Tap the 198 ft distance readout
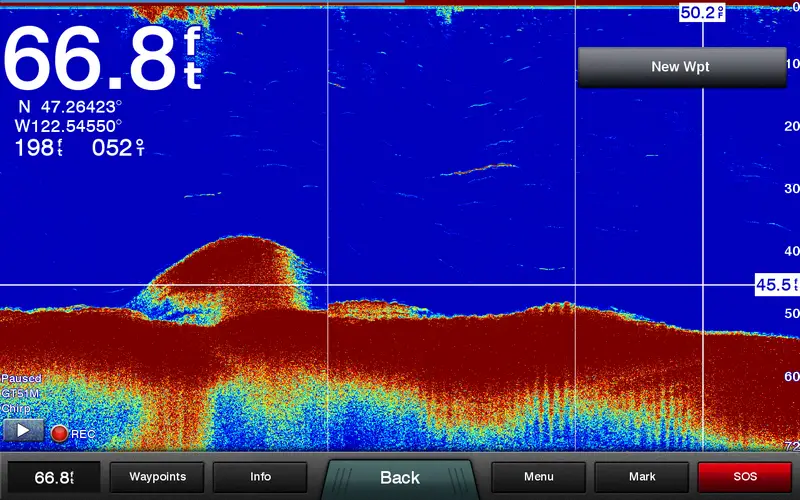 (39, 148)
